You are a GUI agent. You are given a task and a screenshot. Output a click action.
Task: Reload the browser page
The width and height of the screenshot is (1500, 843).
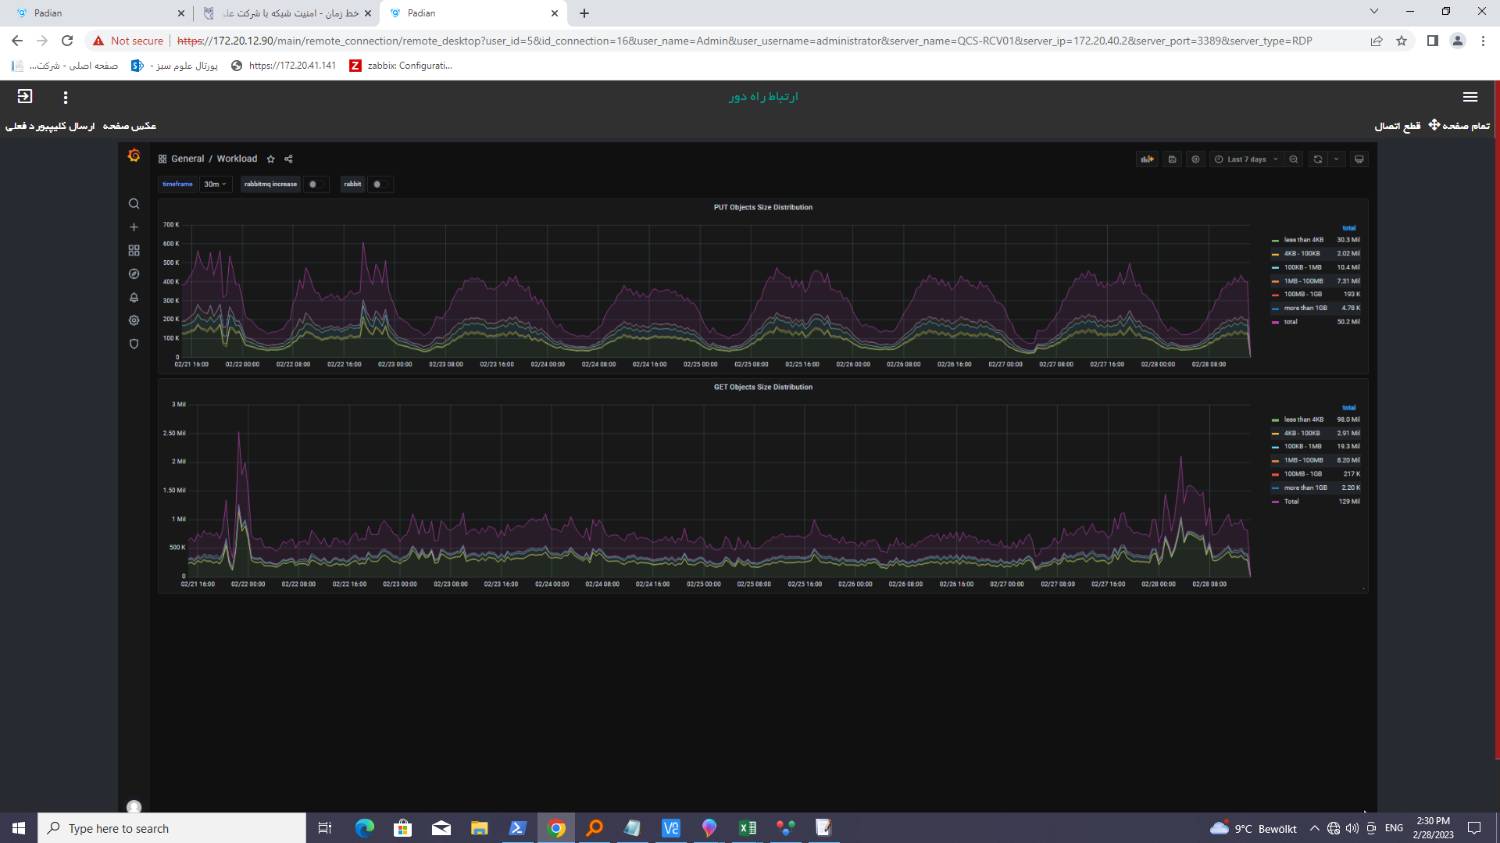point(67,41)
